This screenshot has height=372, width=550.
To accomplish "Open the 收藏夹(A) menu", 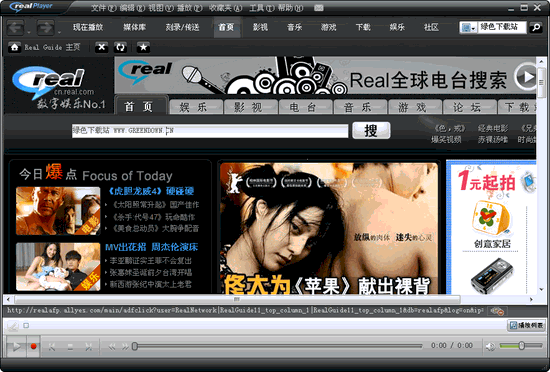I will [226, 8].
